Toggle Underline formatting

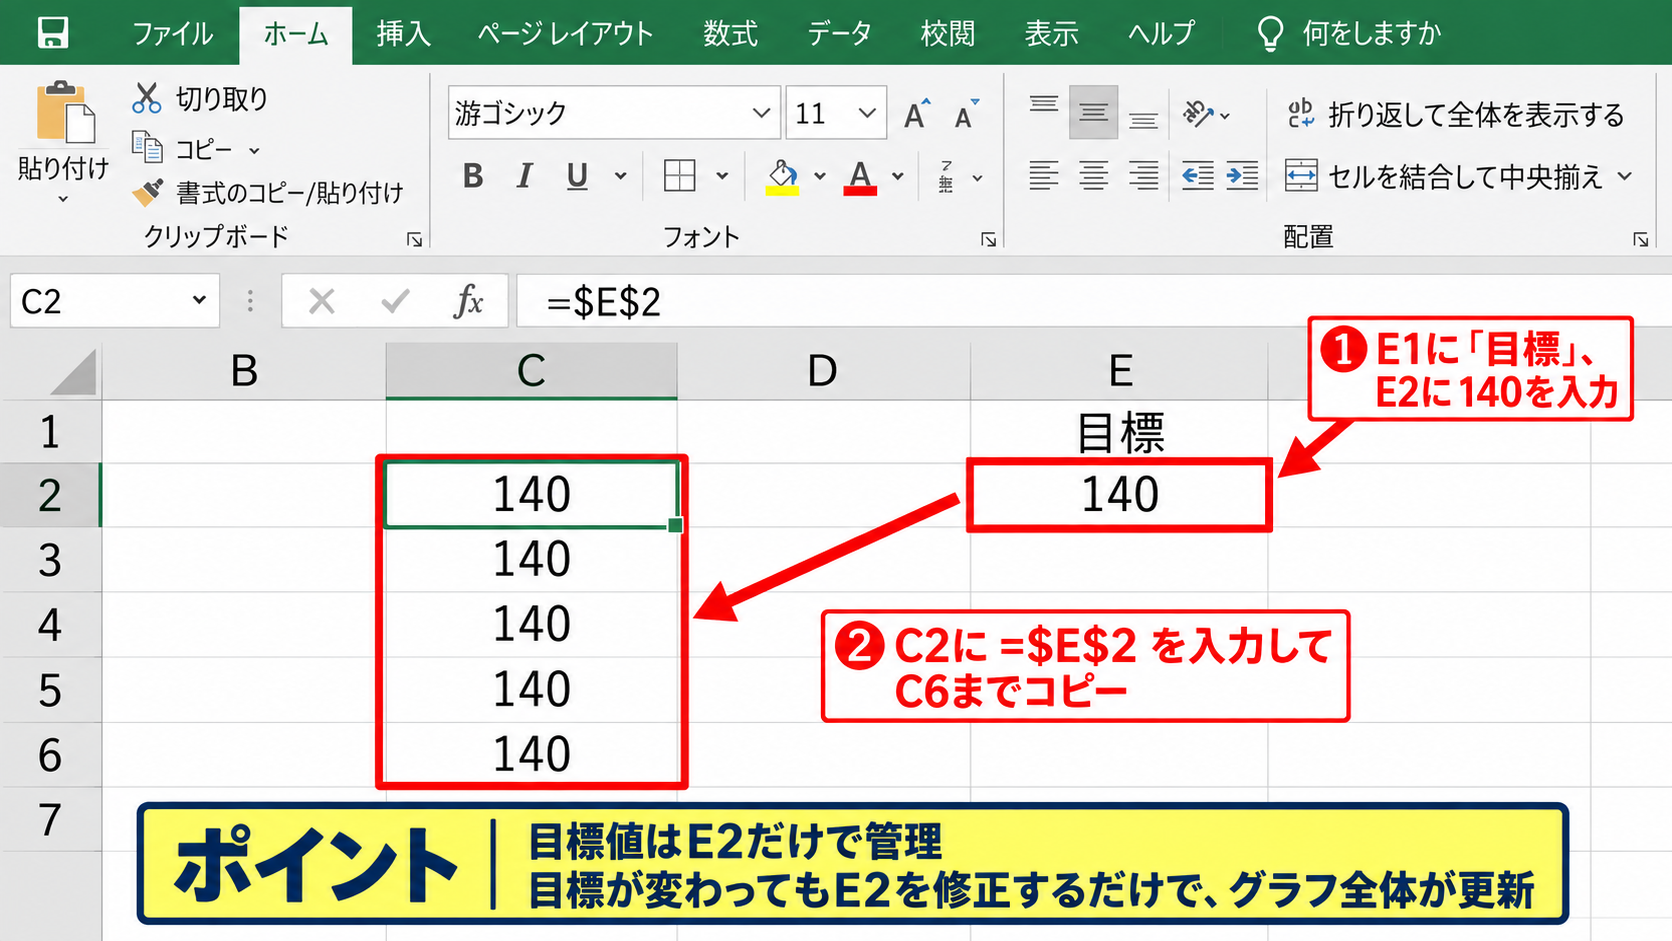pos(577,176)
